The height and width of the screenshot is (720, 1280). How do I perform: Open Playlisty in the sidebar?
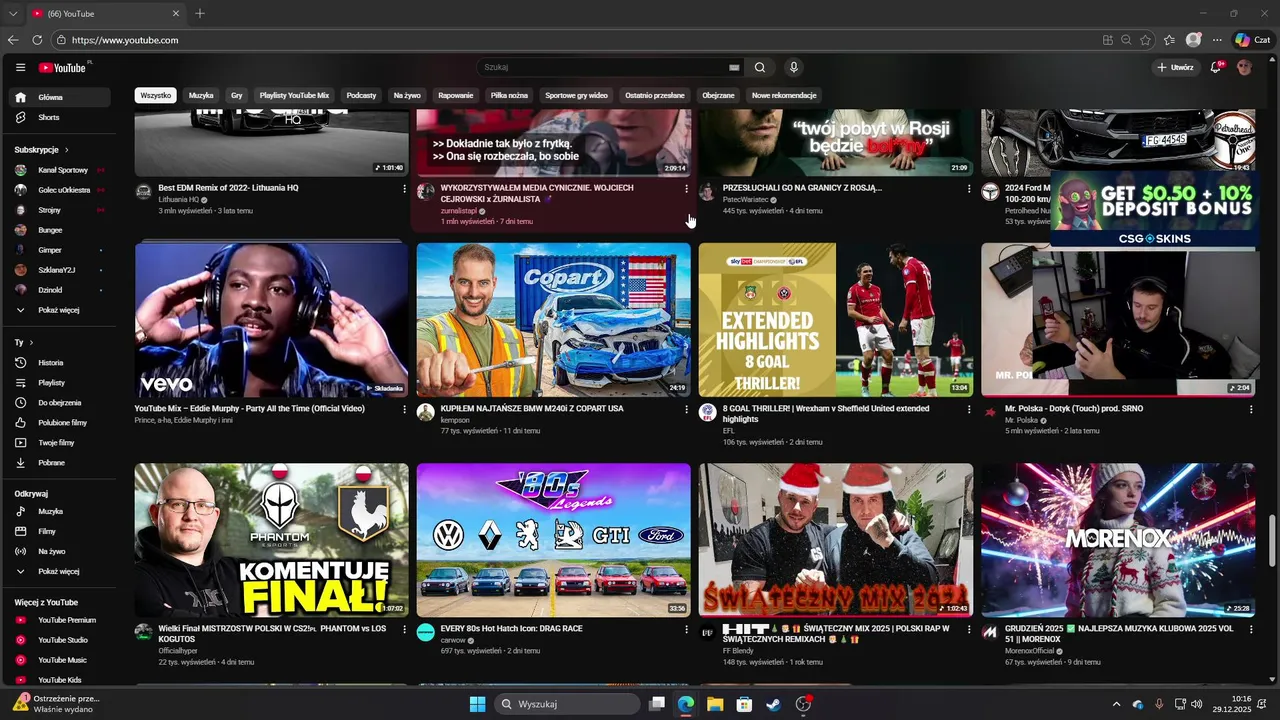point(62,382)
